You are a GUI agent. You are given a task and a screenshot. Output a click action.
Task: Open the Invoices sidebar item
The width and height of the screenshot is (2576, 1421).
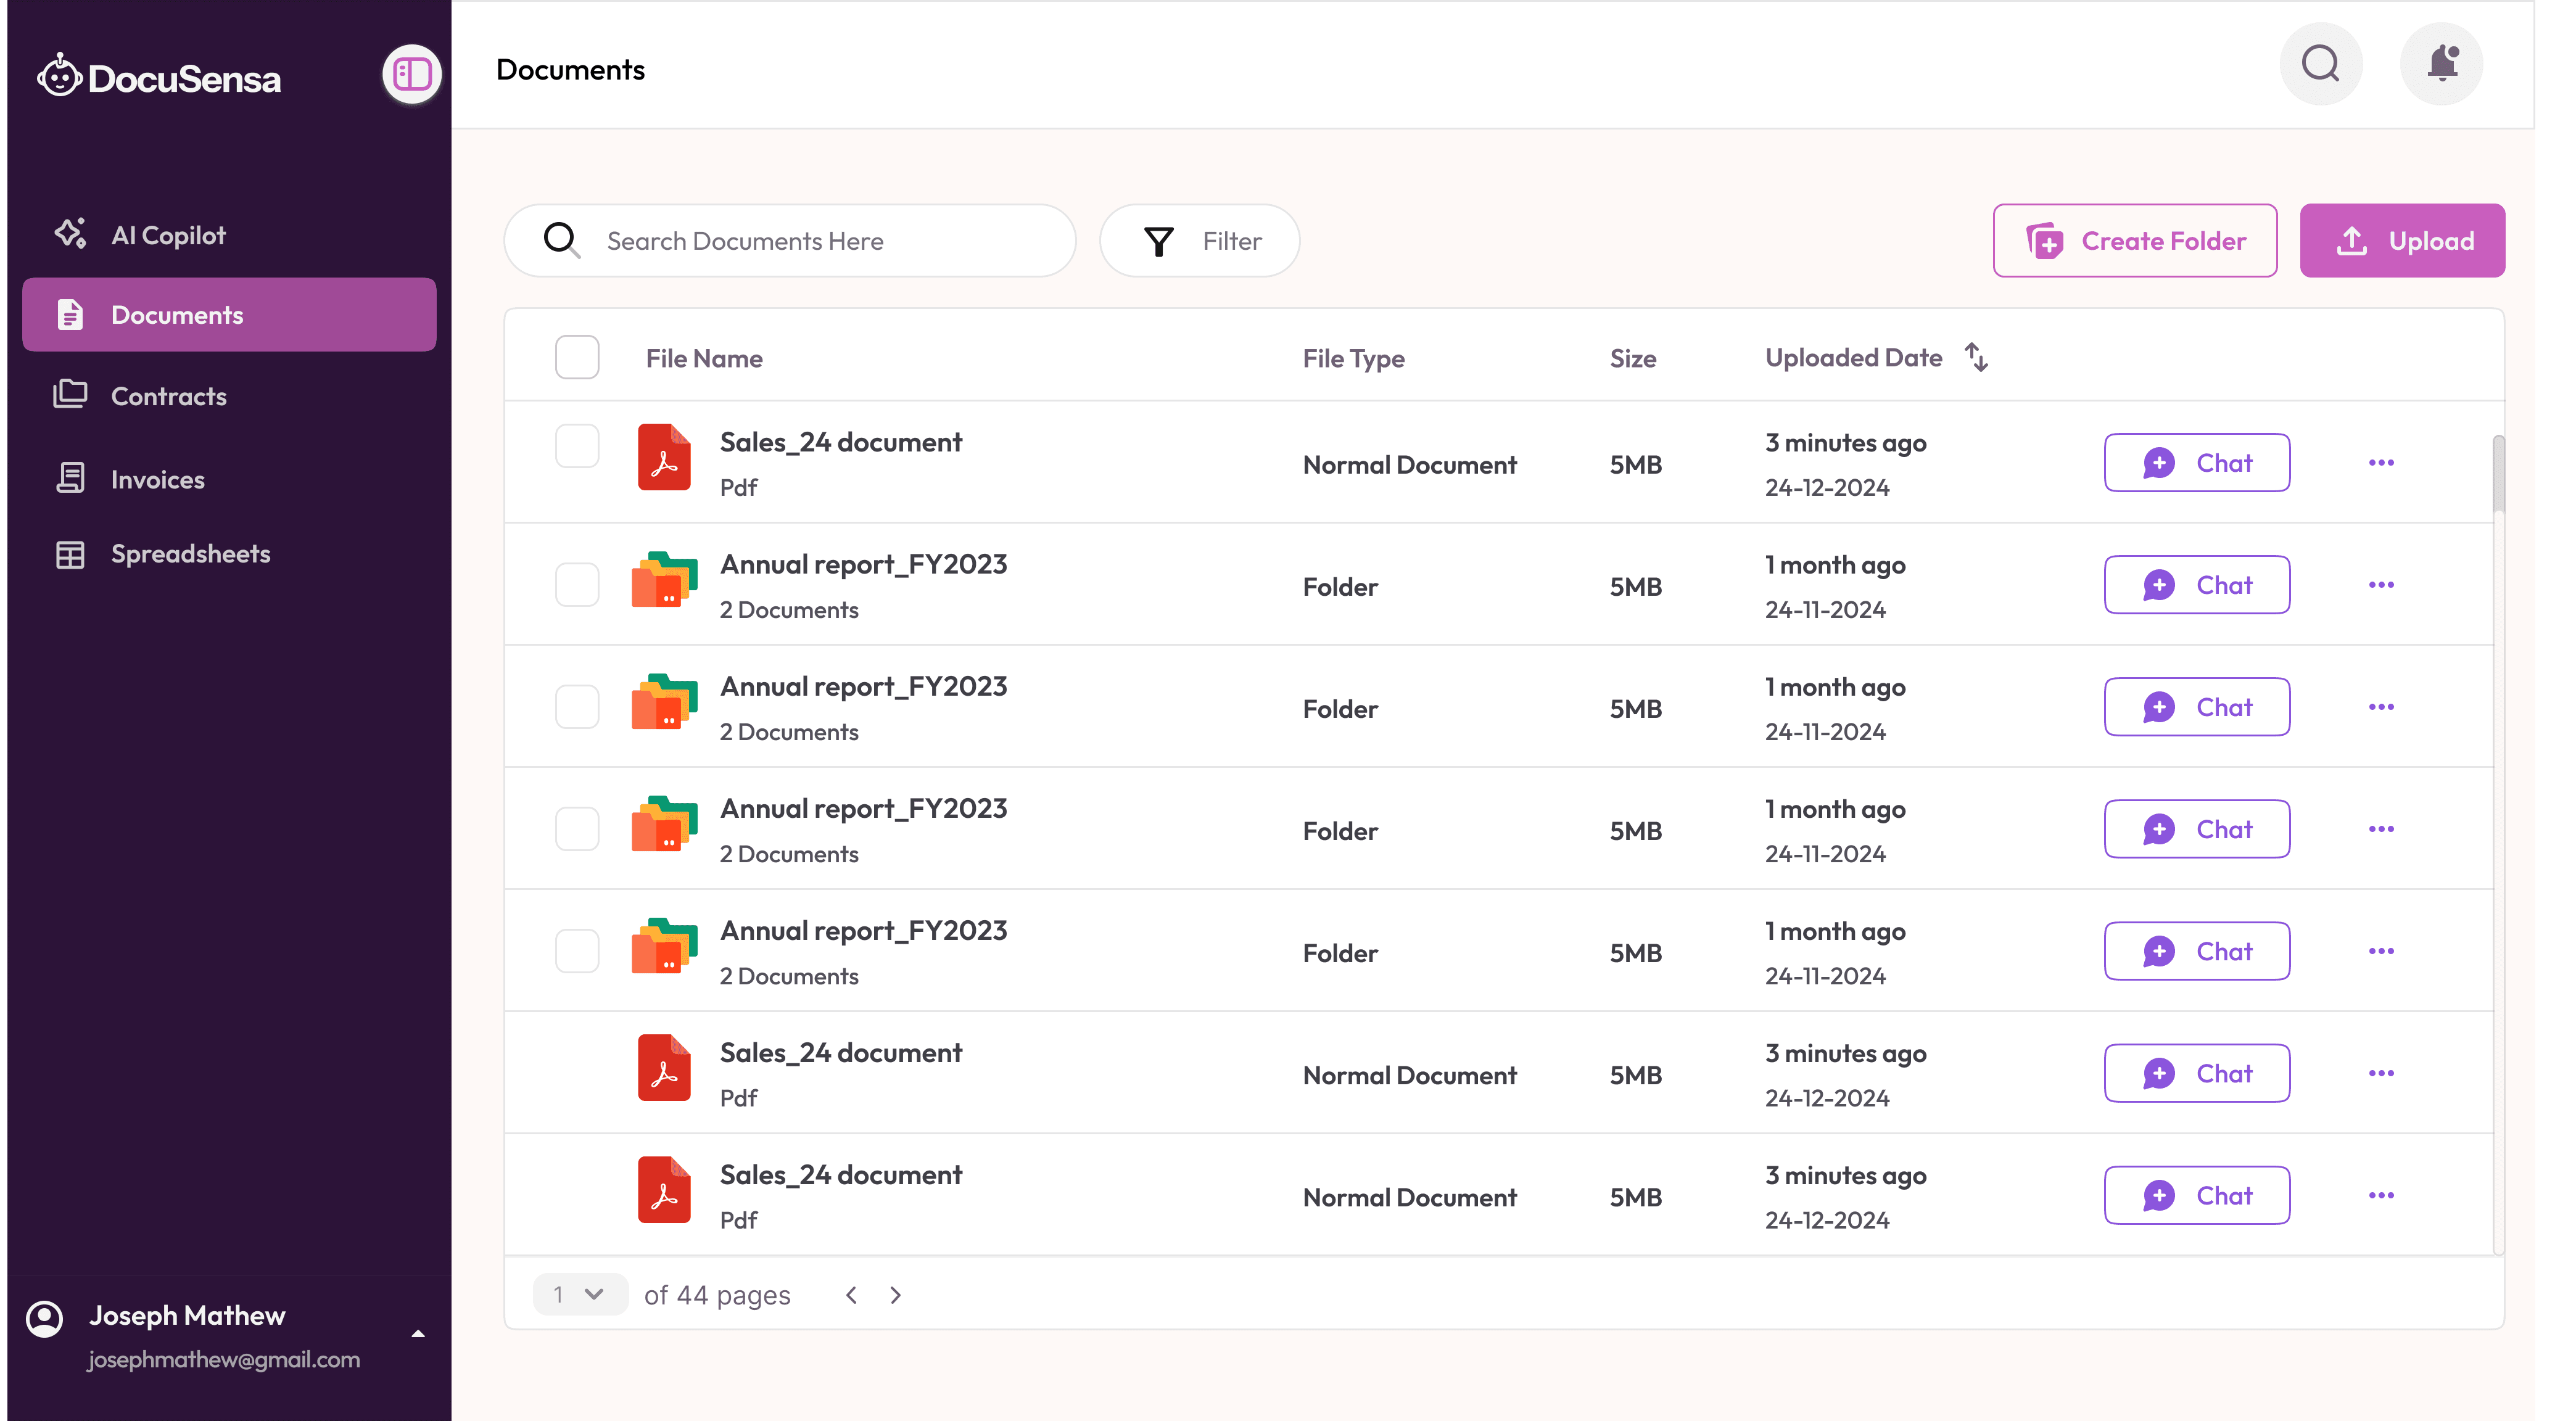tap(158, 480)
